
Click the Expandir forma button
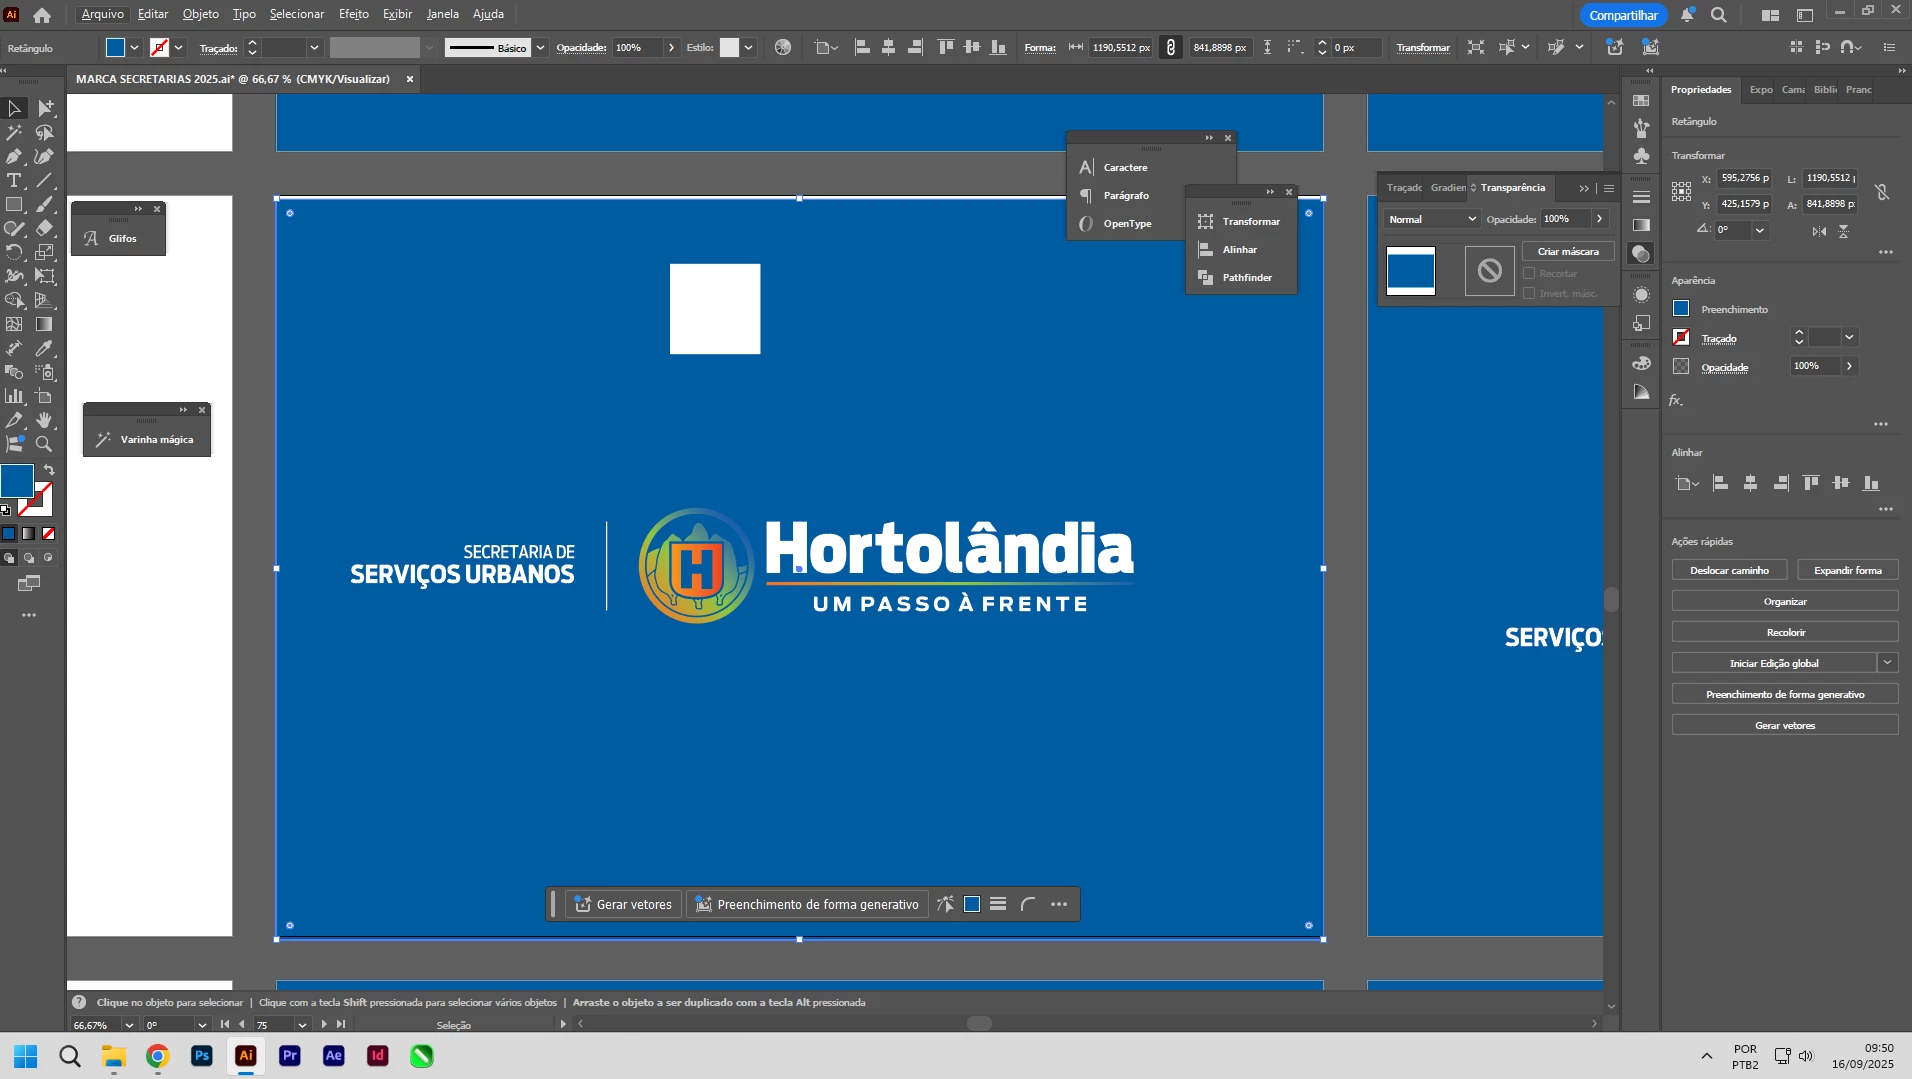pyautogui.click(x=1848, y=571)
